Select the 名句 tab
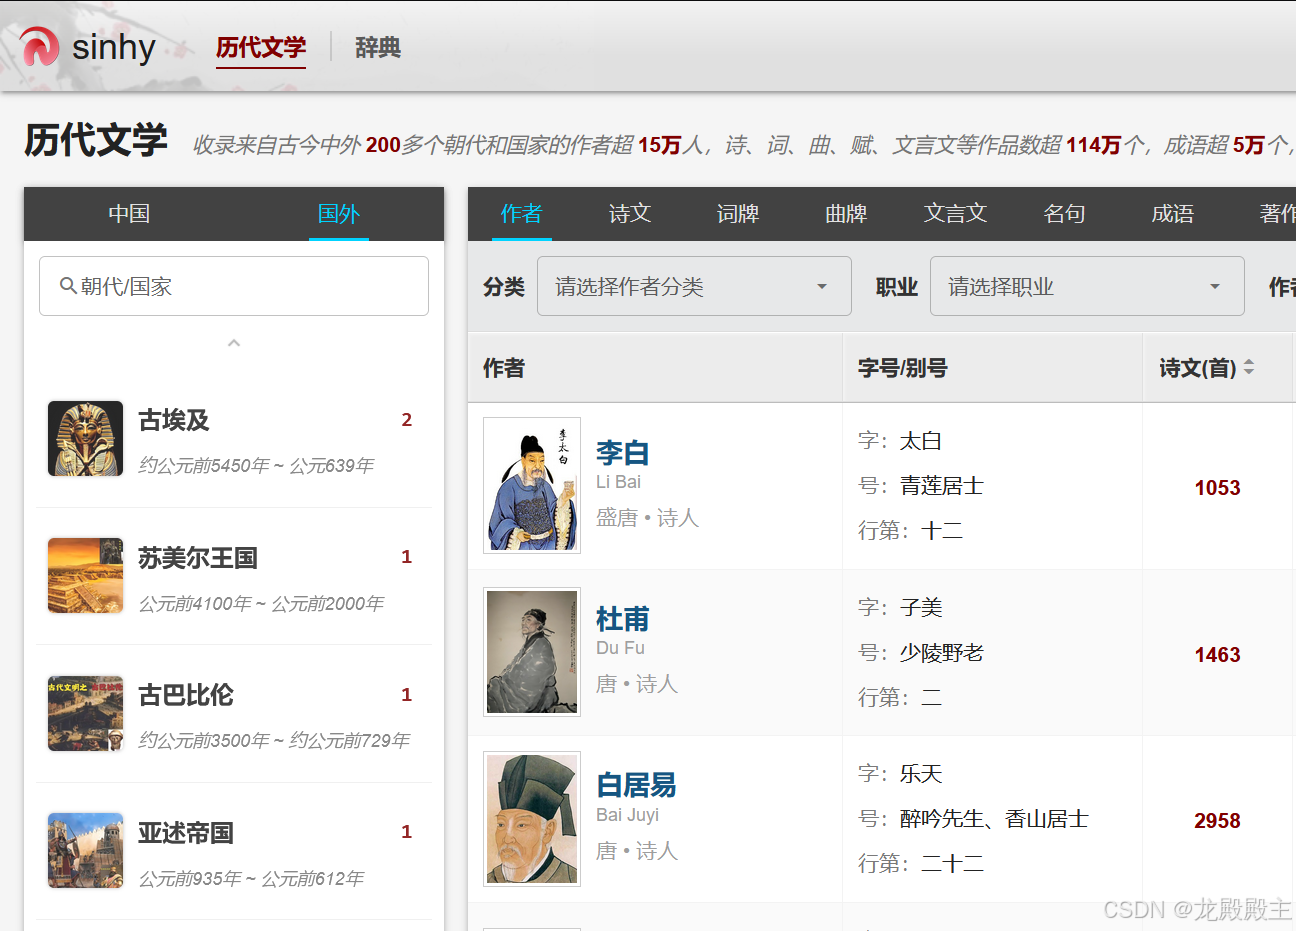 point(1064,214)
